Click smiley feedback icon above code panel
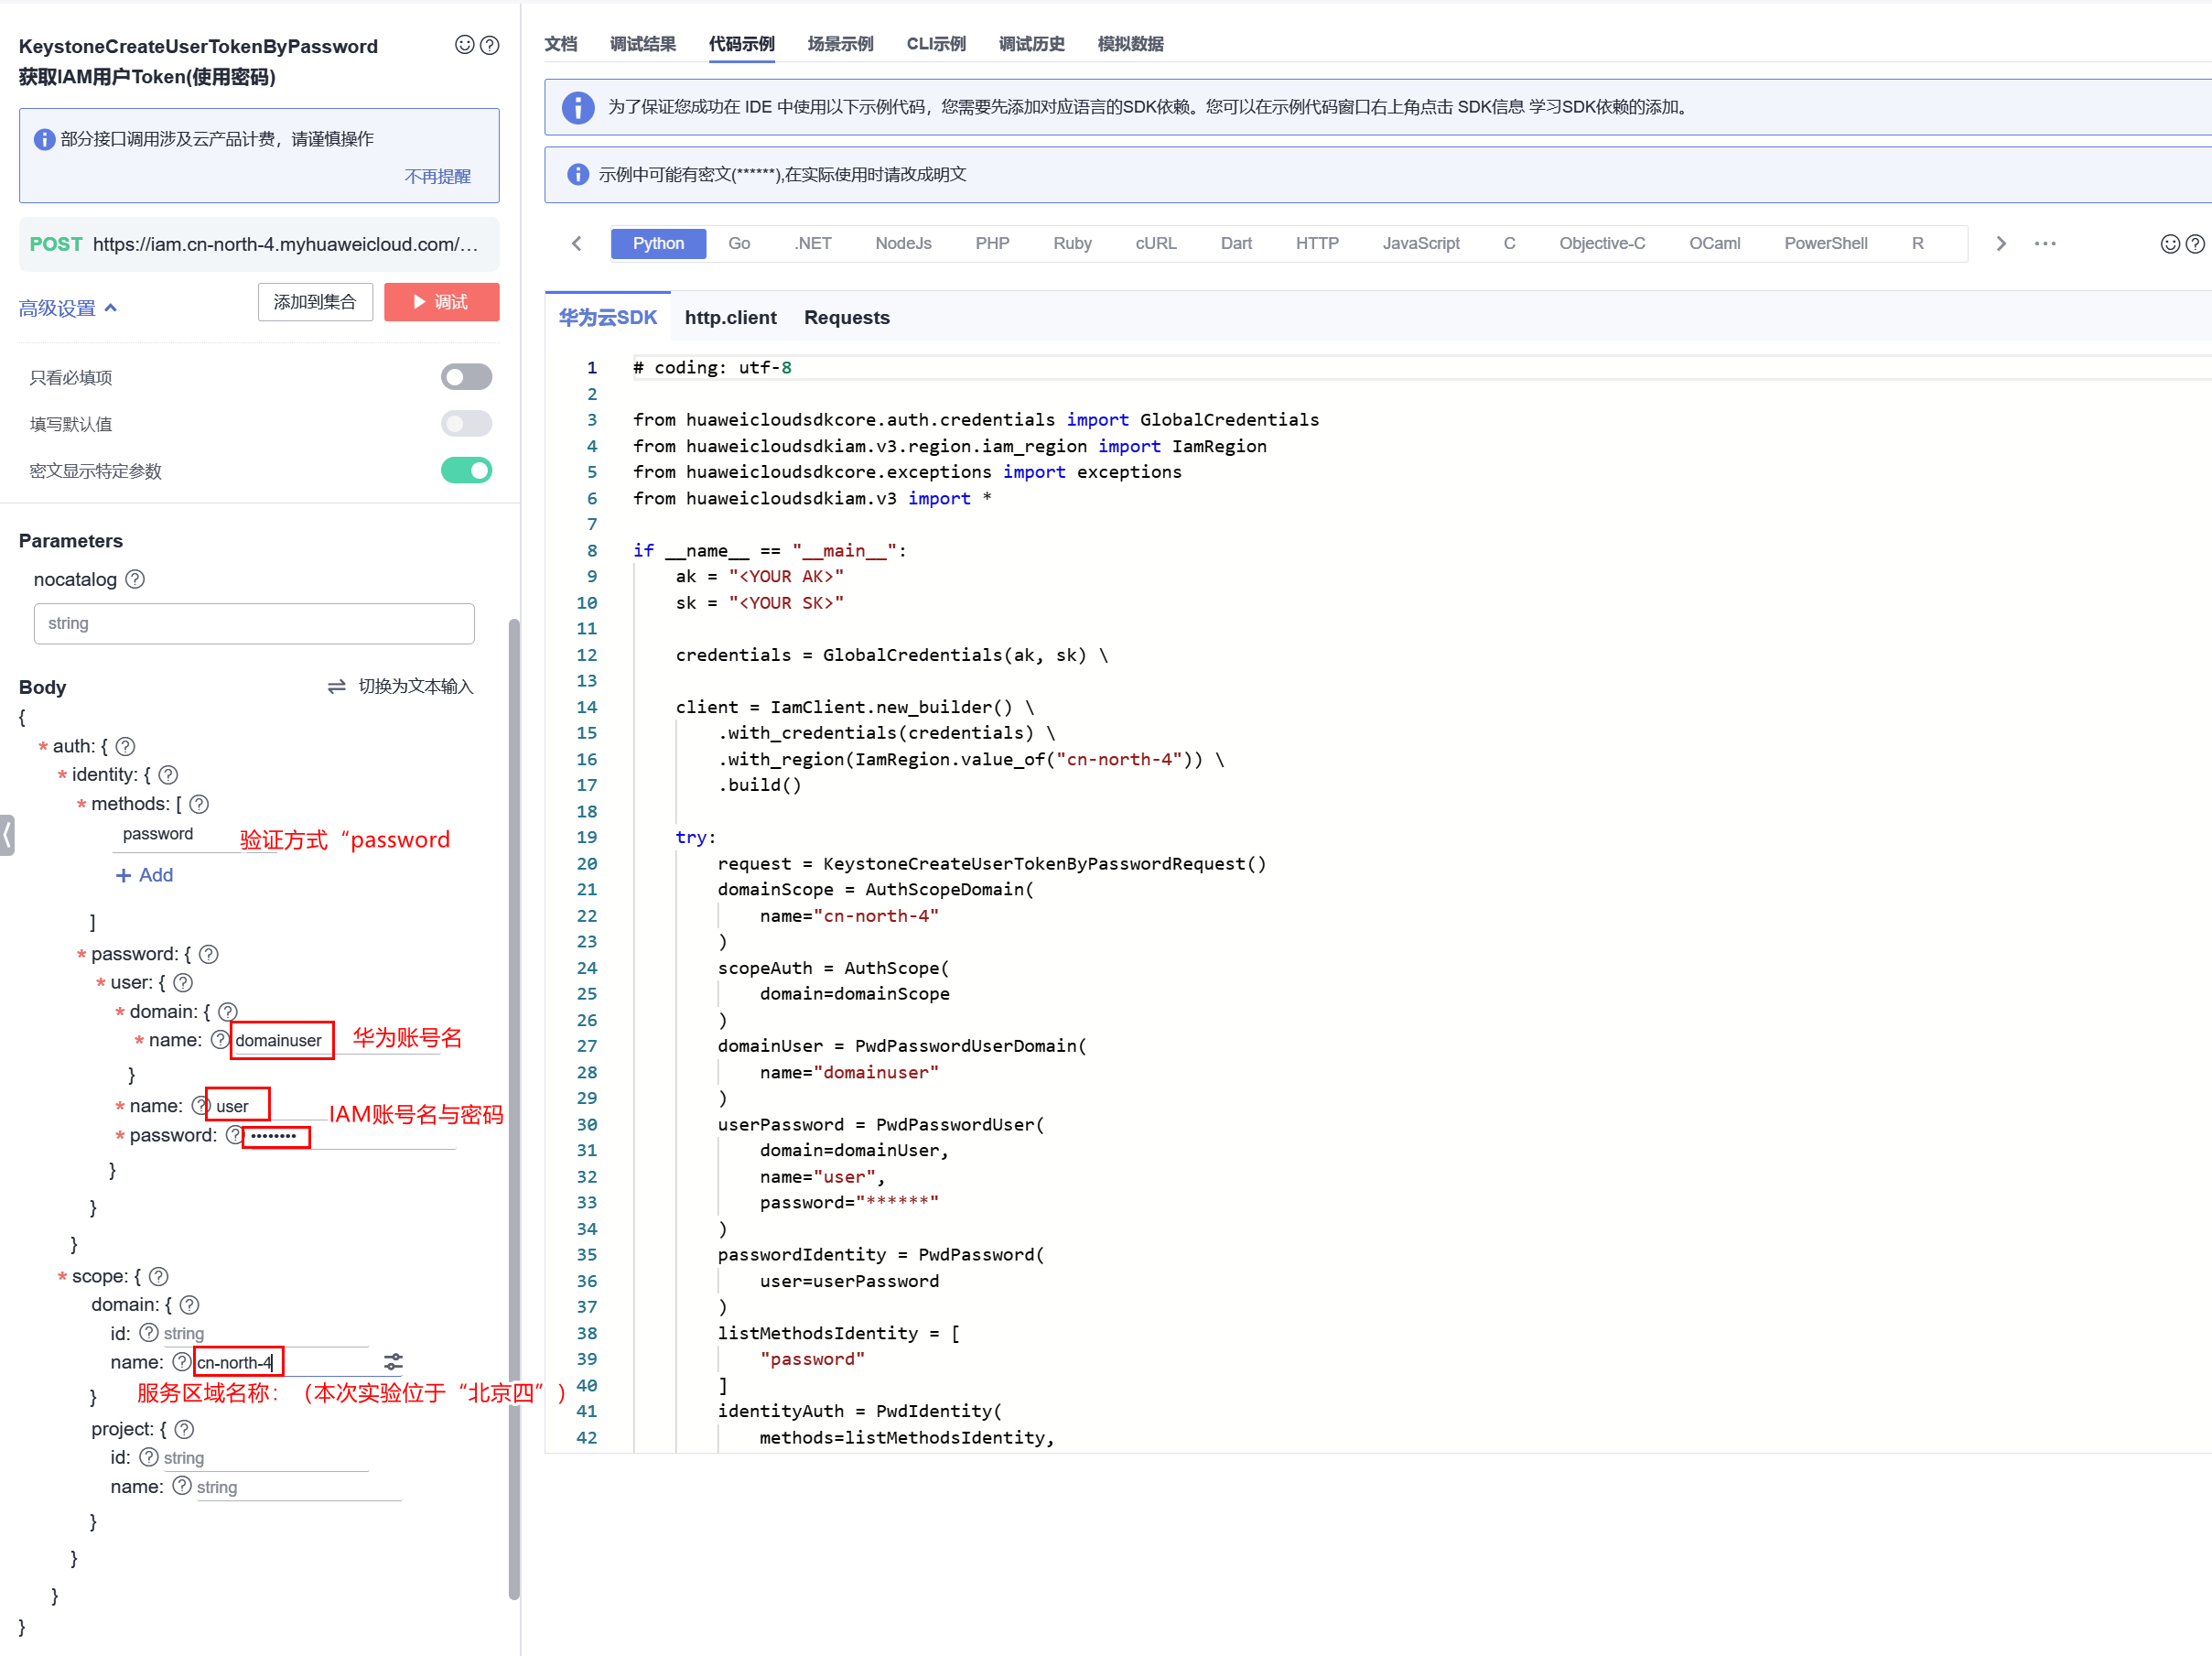Screen dimensions: 2212x1656 (x=2169, y=244)
